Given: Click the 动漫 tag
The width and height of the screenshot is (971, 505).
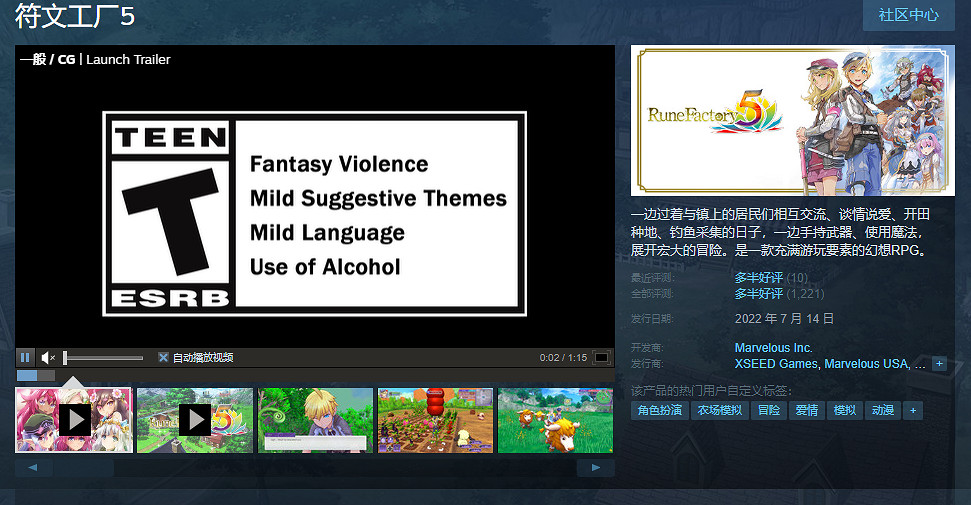Looking at the screenshot, I should pyautogui.click(x=882, y=410).
